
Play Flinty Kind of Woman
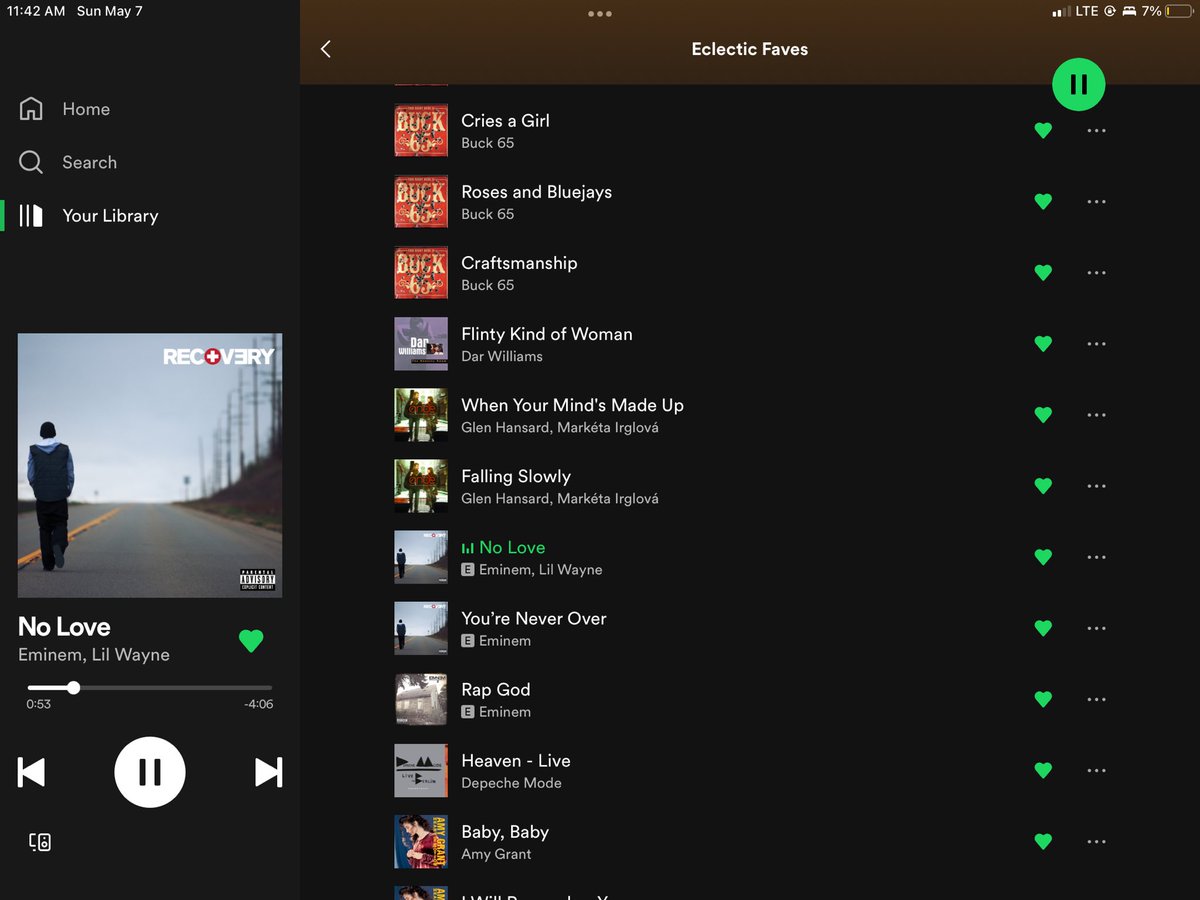pyautogui.click(x=546, y=334)
